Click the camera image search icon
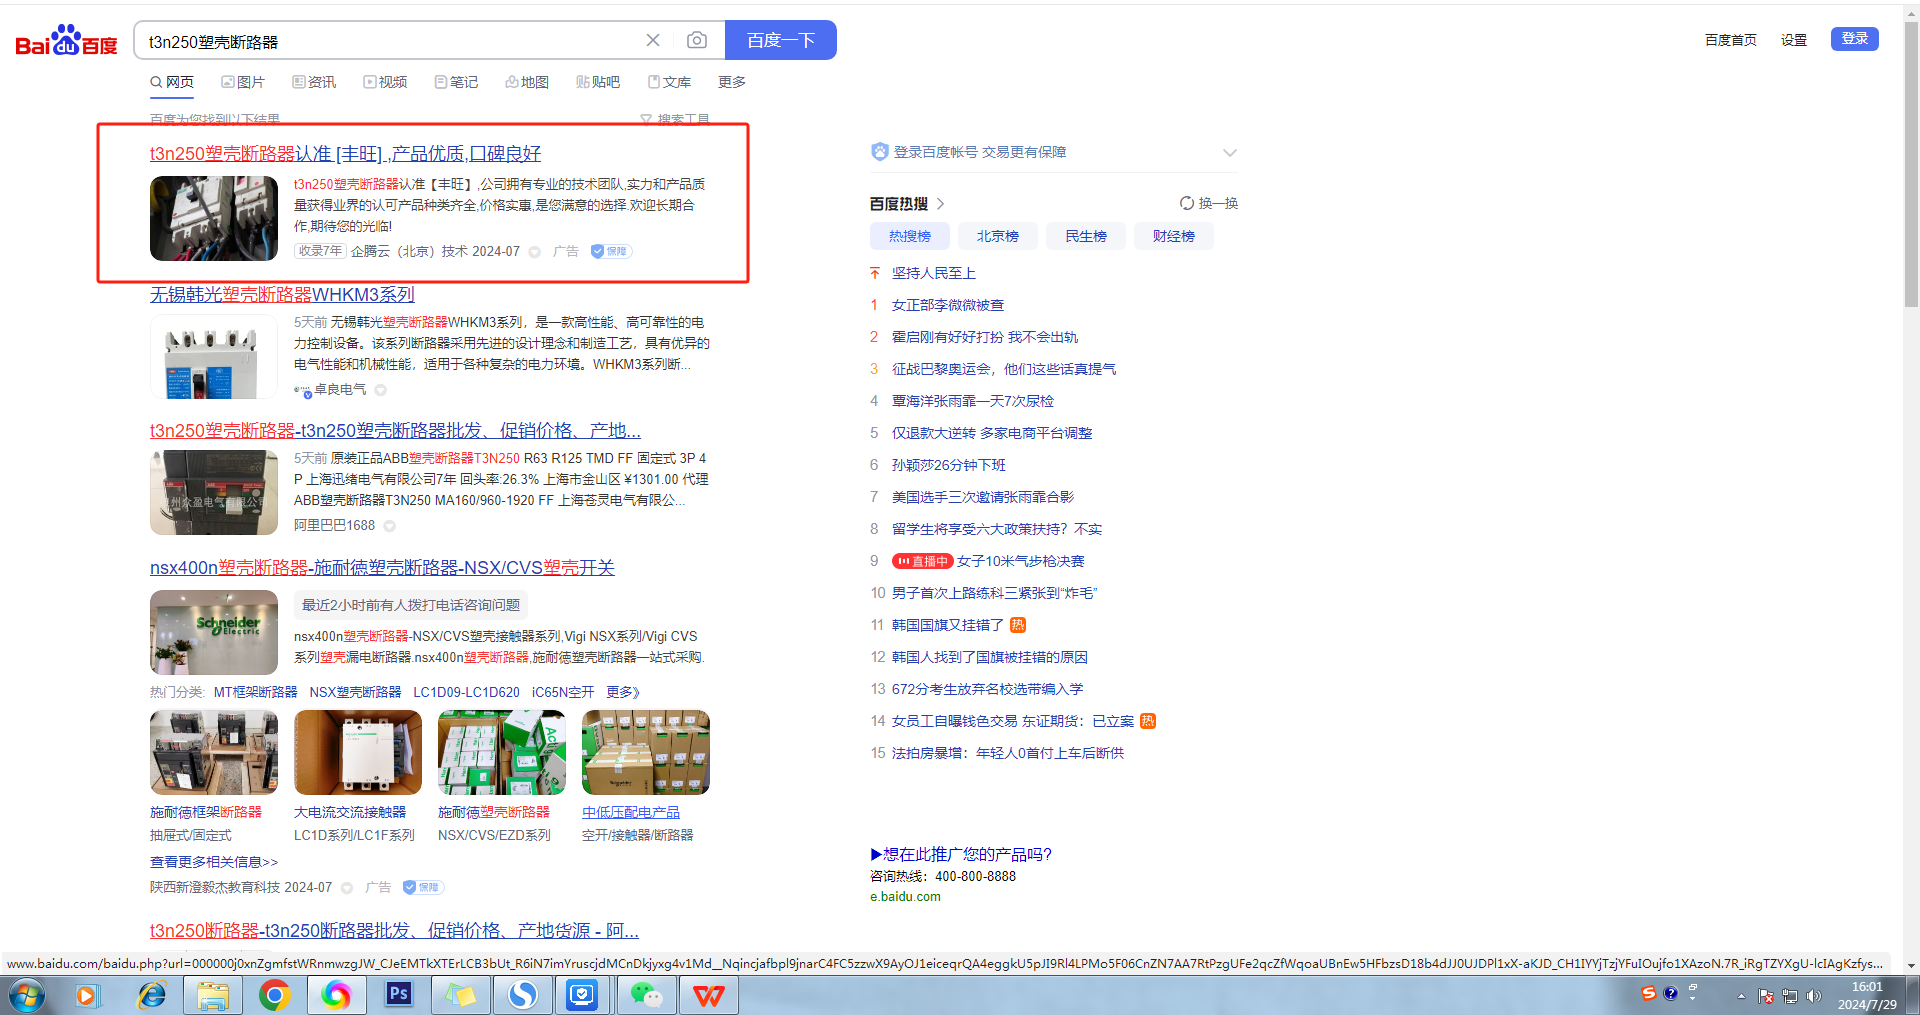Screen dimensions: 1920x1015 click(x=697, y=40)
